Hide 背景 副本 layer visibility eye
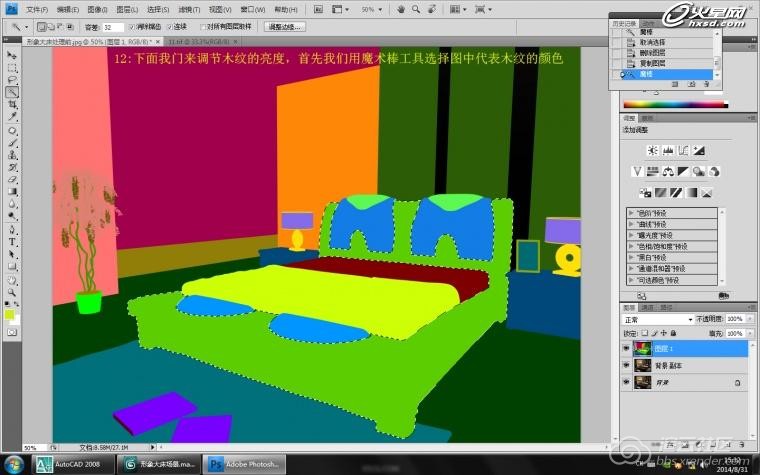The height and width of the screenshot is (475, 760). tap(626, 365)
